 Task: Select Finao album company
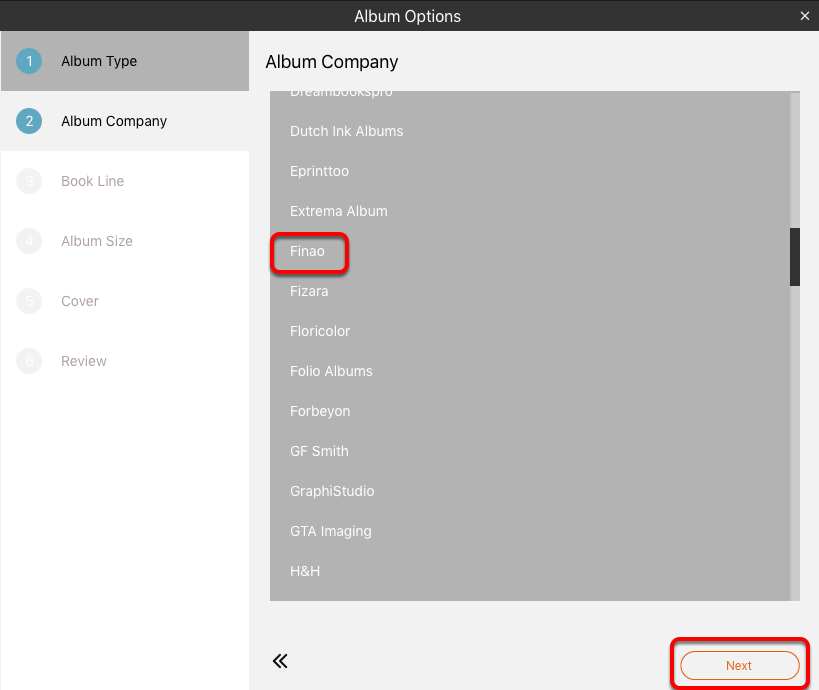point(530,251)
